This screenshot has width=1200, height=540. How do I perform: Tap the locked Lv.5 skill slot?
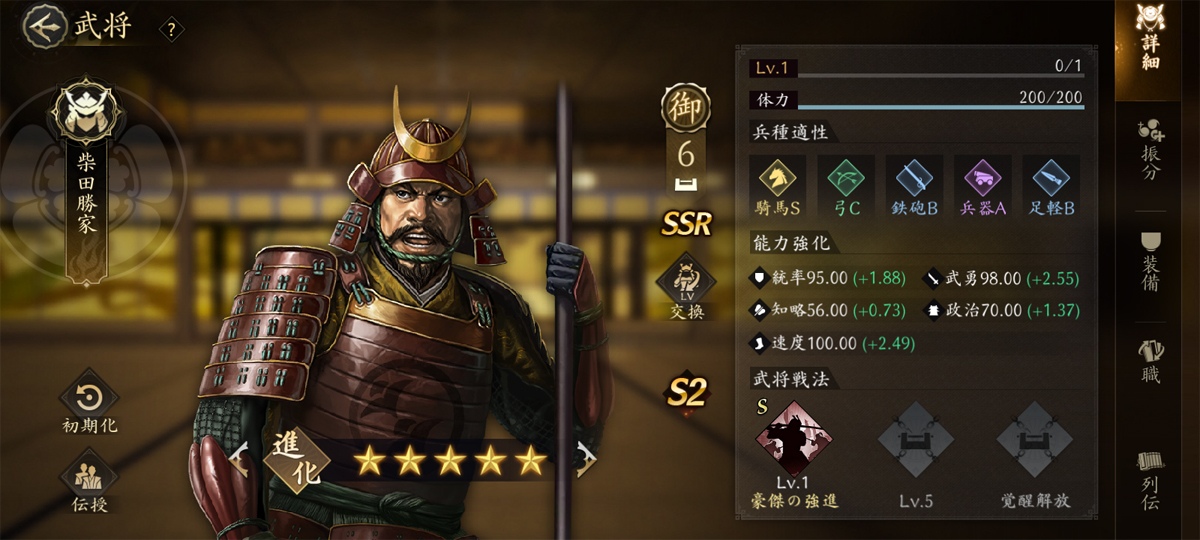[x=915, y=441]
